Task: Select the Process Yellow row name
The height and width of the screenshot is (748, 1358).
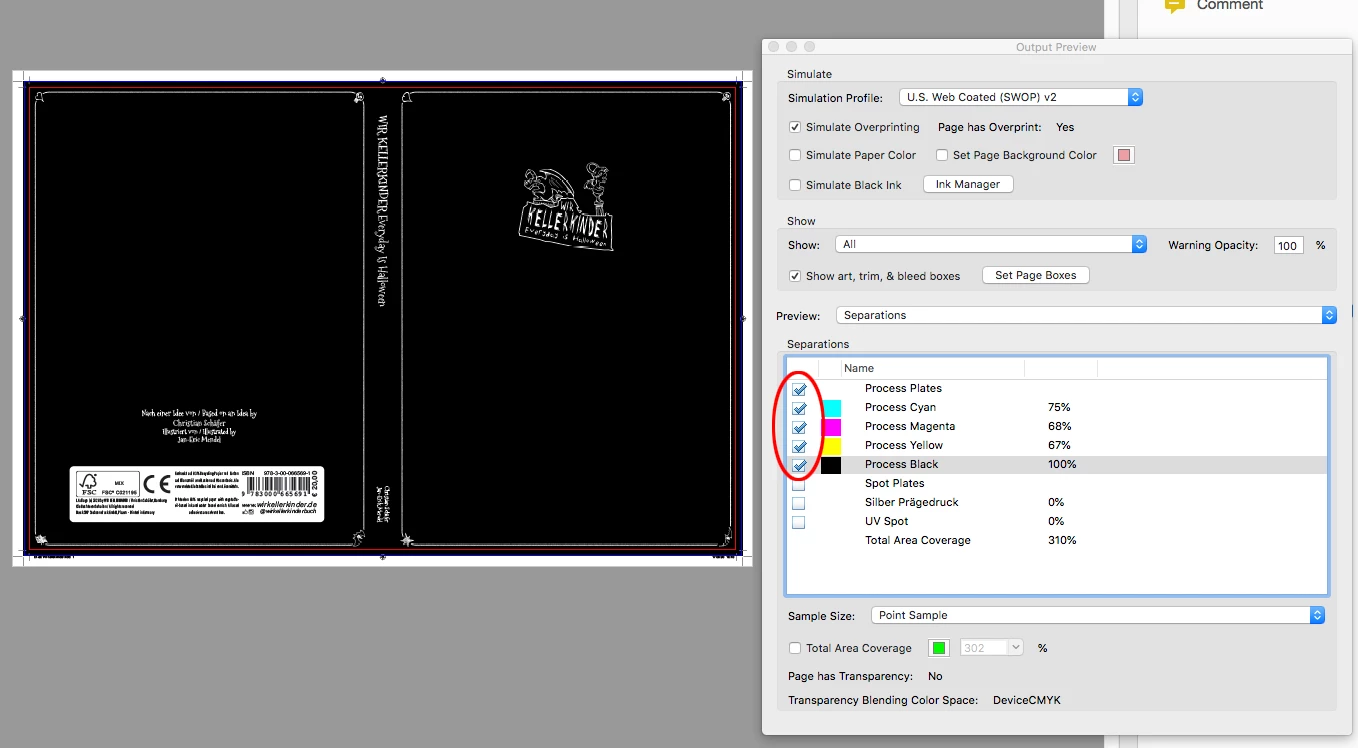Action: point(904,445)
